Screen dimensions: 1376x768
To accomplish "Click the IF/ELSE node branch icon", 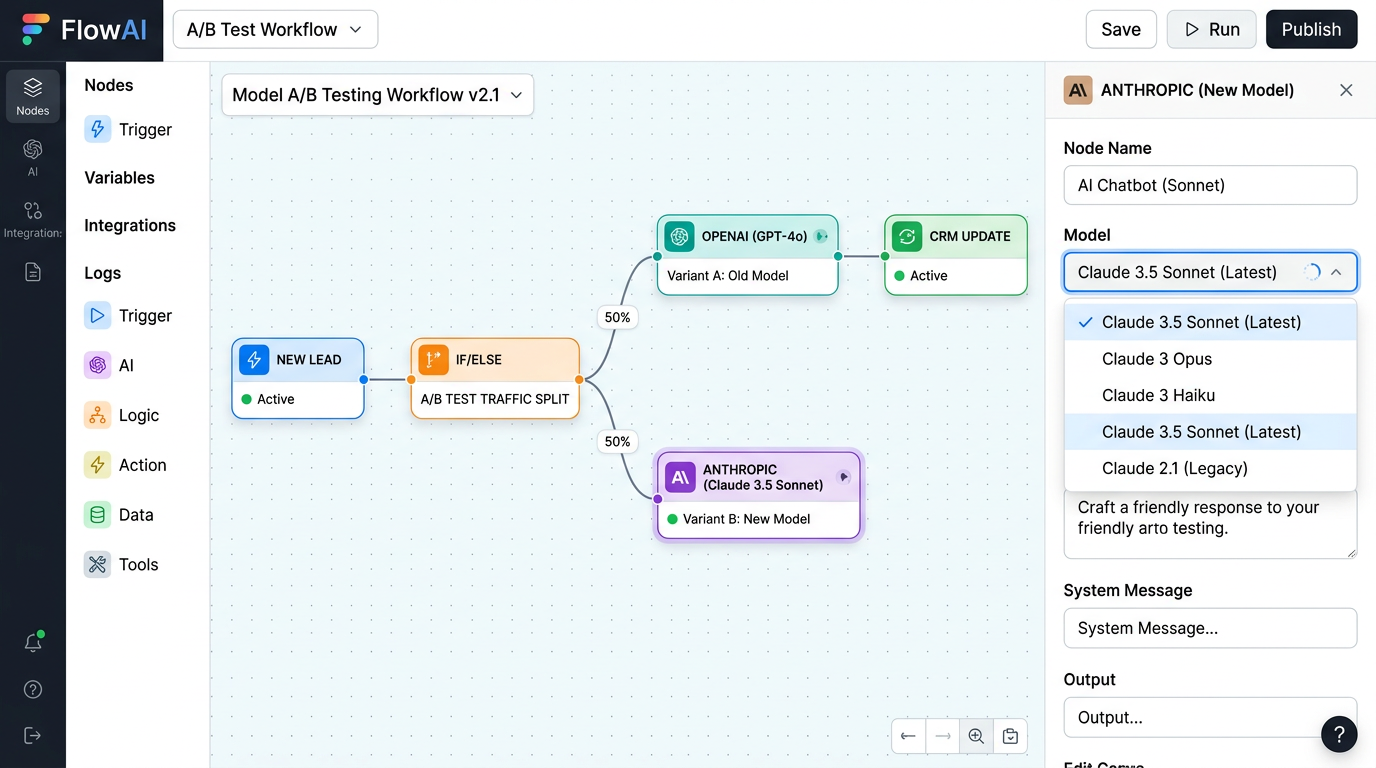I will click(x=434, y=359).
